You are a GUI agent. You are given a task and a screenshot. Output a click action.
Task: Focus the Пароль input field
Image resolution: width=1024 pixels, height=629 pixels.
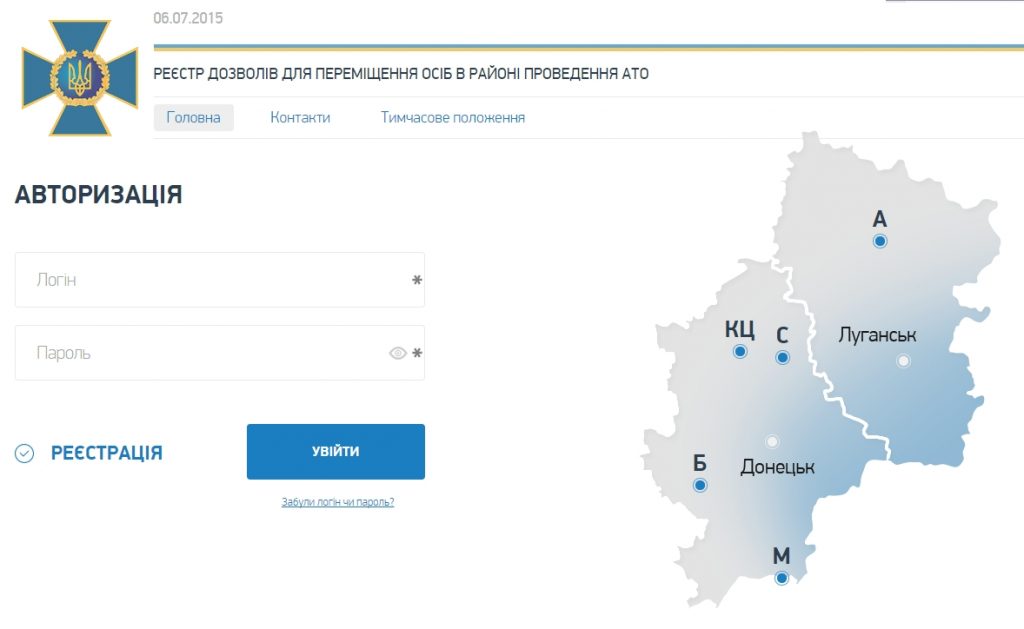(200, 353)
